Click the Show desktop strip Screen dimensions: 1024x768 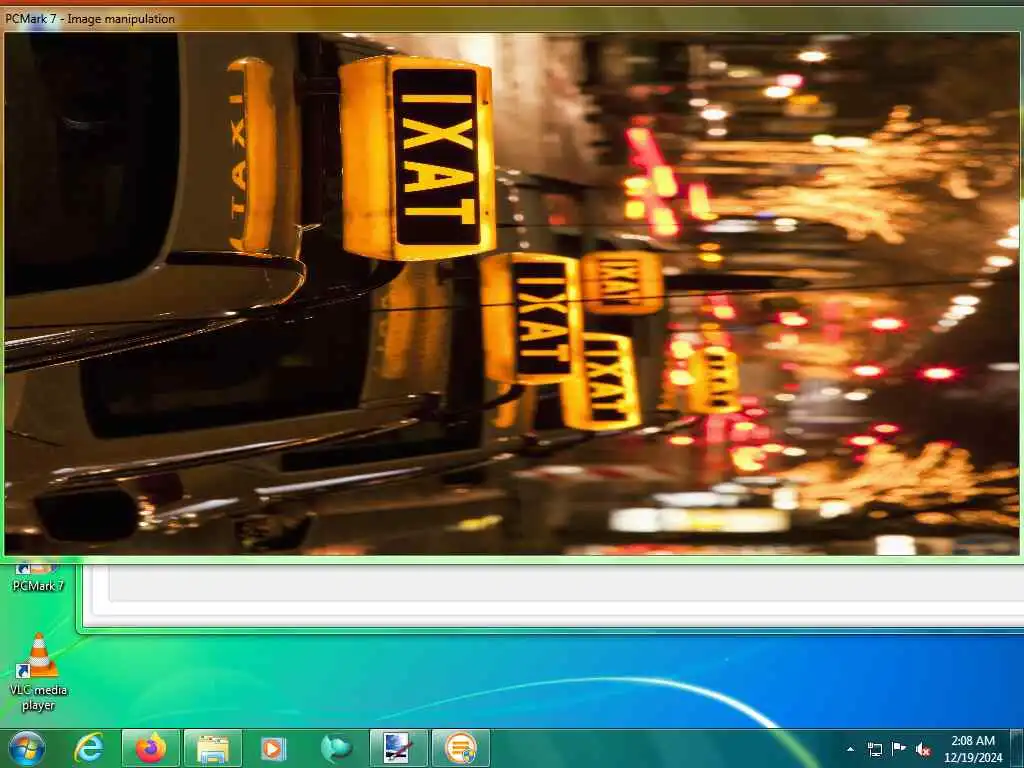pyautogui.click(x=1018, y=748)
